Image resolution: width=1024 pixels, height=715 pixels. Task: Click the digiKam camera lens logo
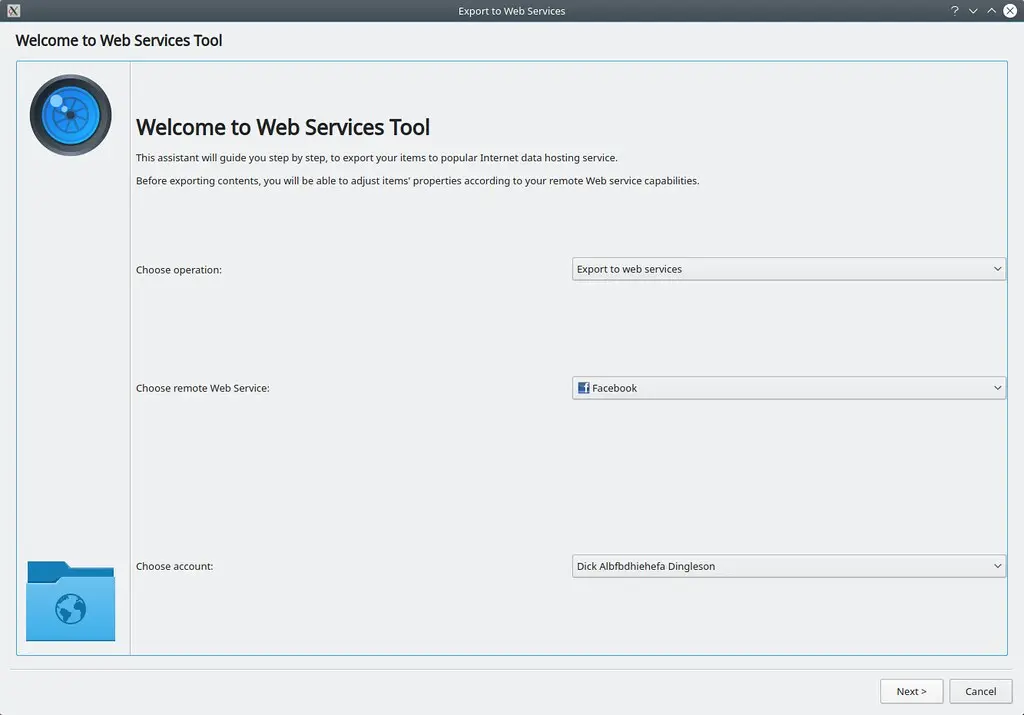point(72,114)
